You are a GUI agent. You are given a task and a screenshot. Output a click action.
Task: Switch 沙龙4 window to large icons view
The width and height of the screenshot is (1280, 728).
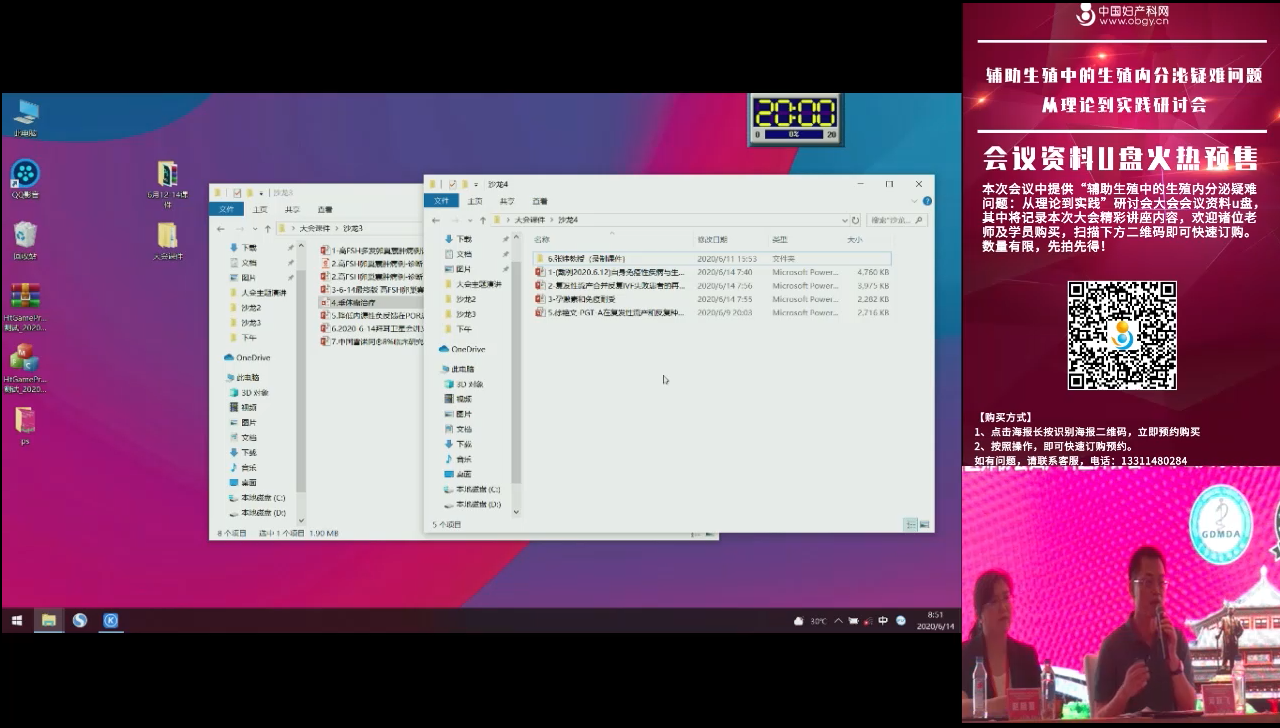pyautogui.click(x=924, y=524)
